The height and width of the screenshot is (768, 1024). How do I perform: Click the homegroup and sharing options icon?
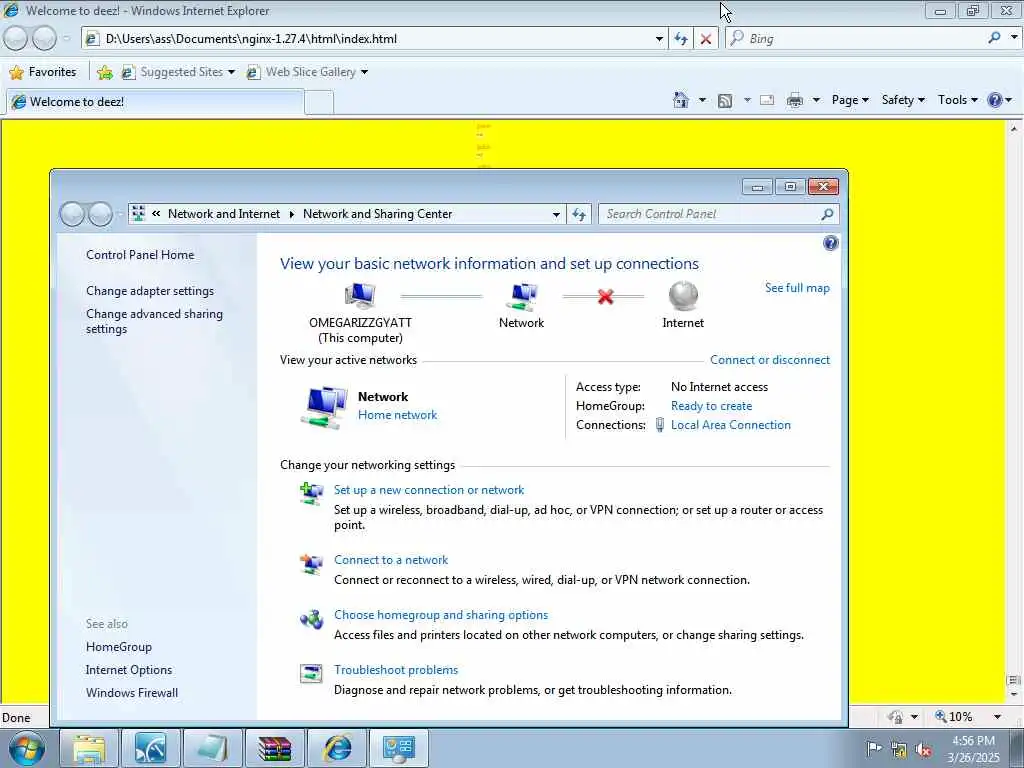312,618
